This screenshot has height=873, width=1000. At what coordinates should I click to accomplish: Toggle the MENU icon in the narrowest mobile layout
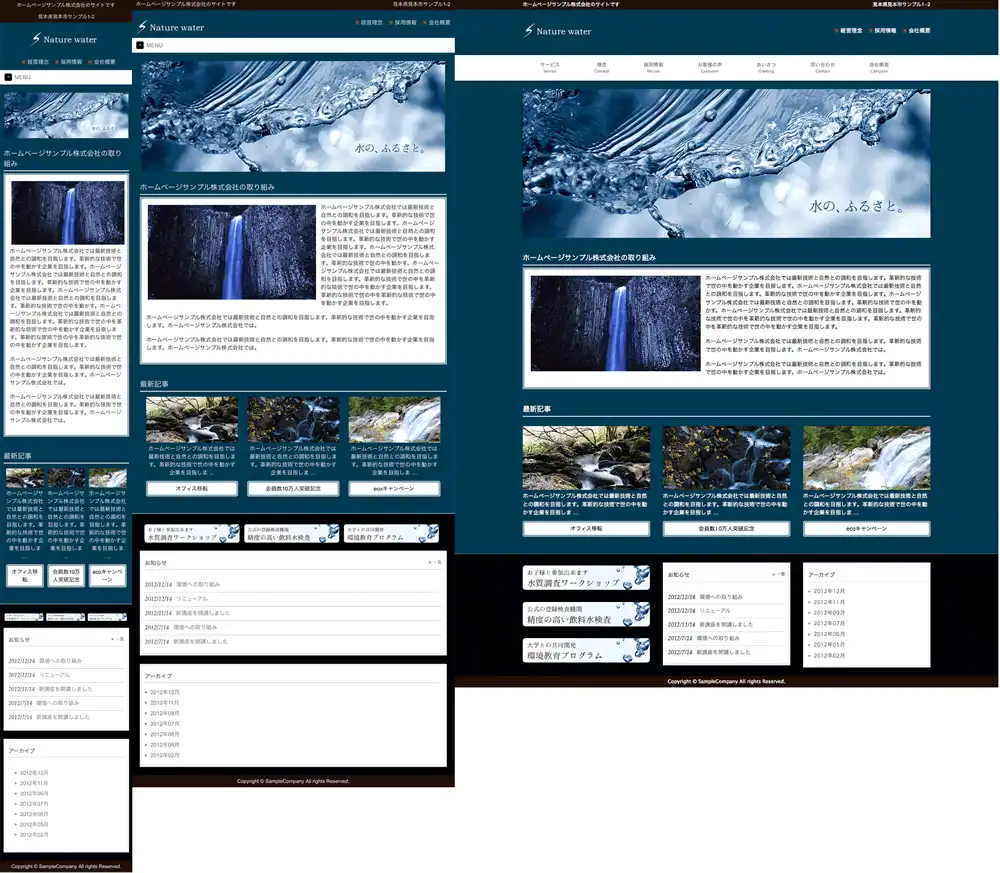pos(8,77)
